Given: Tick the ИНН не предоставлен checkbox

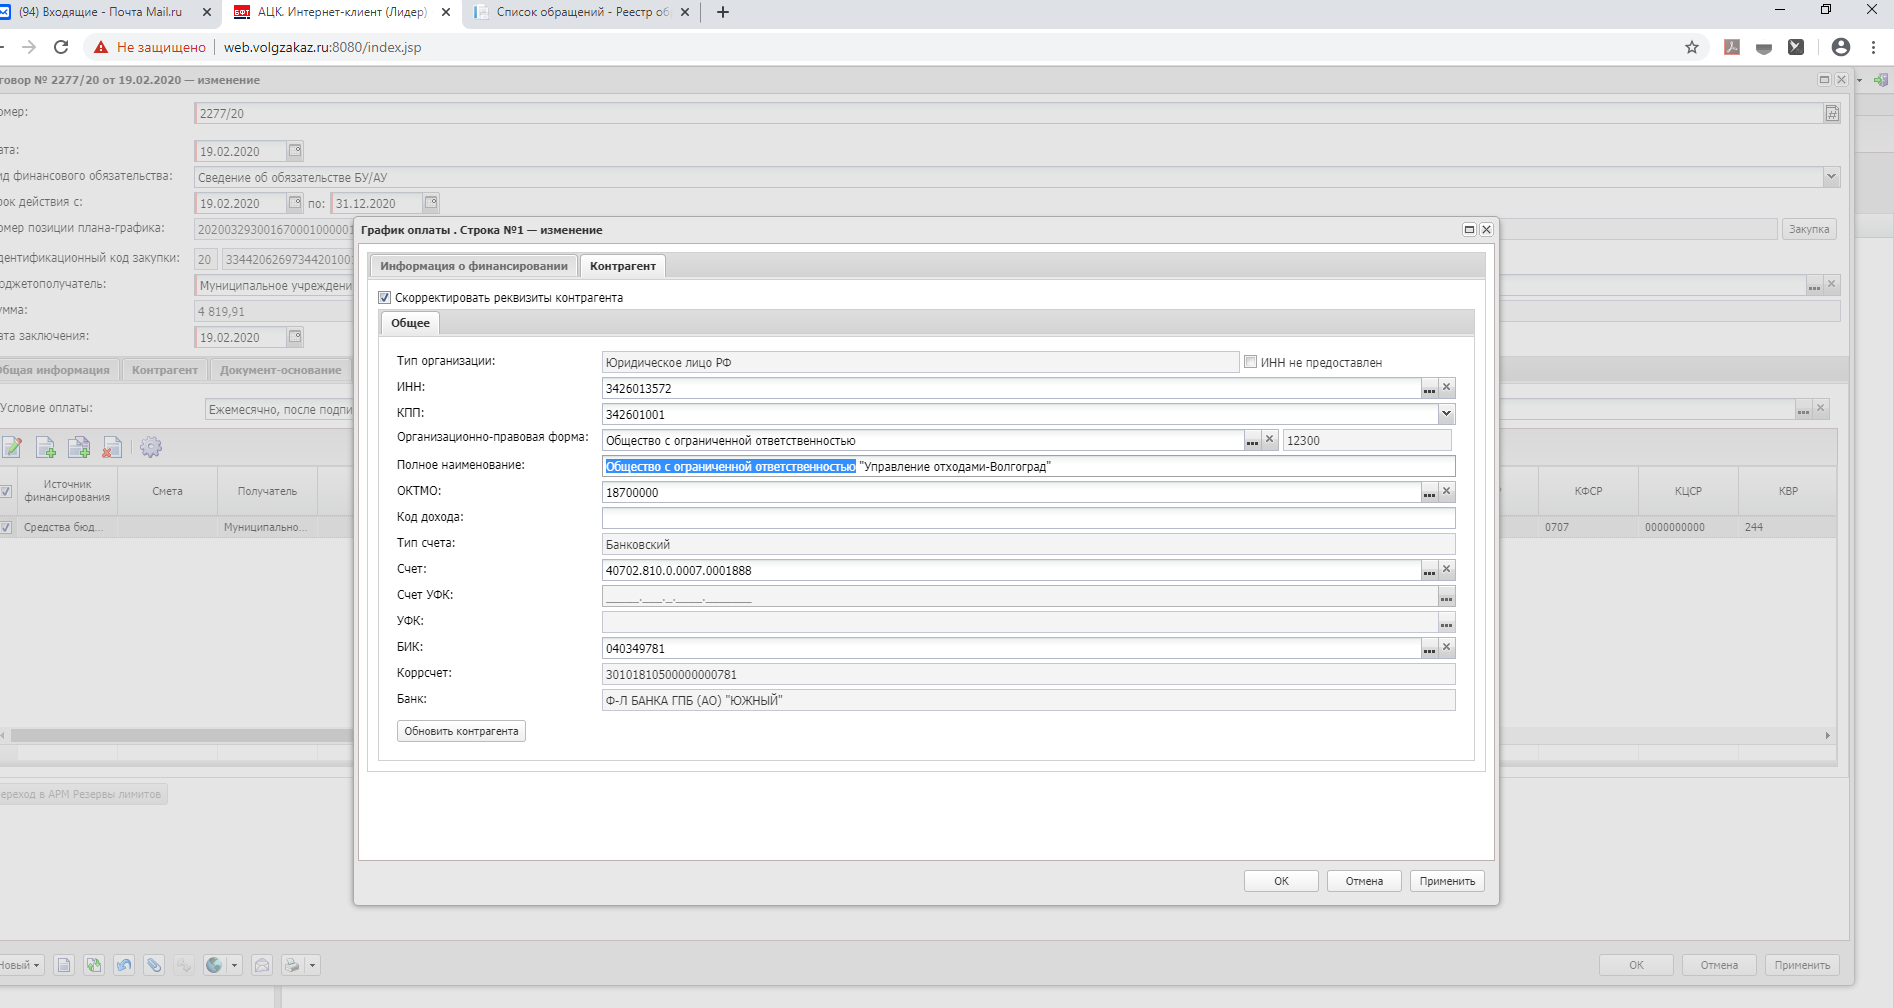Looking at the screenshot, I should (1250, 362).
